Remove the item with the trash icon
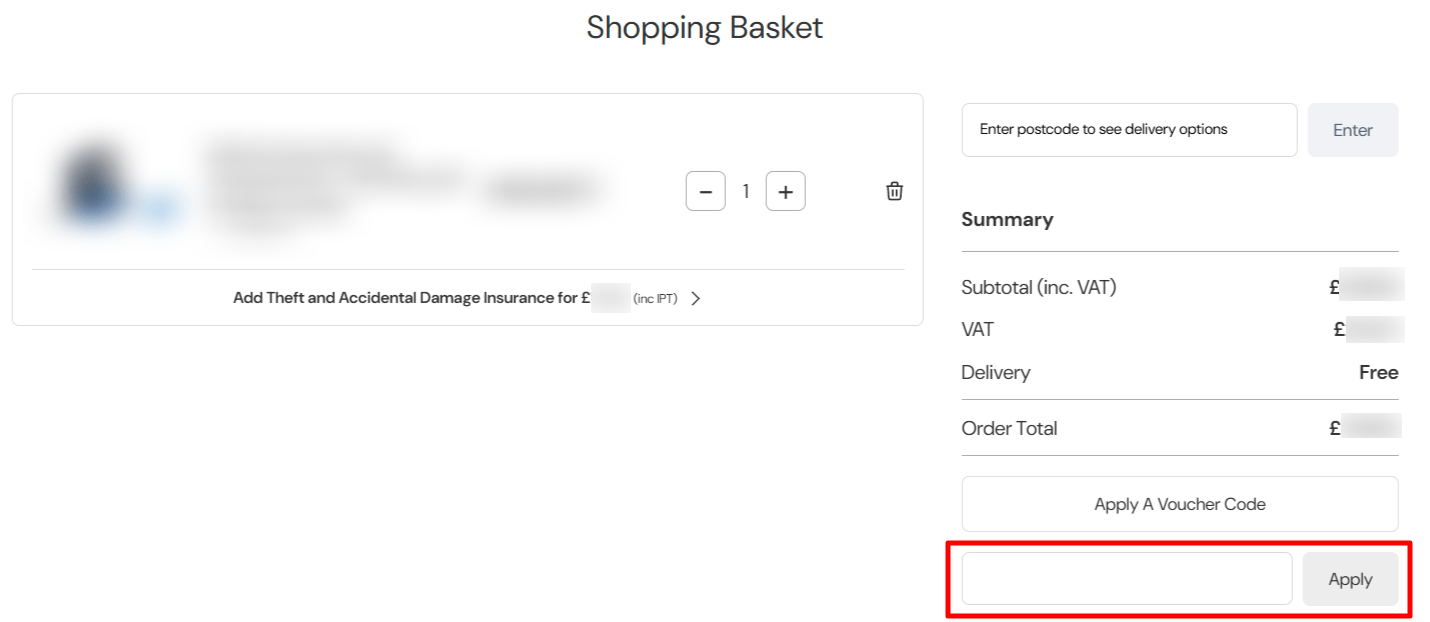This screenshot has width=1430, height=622. point(894,191)
